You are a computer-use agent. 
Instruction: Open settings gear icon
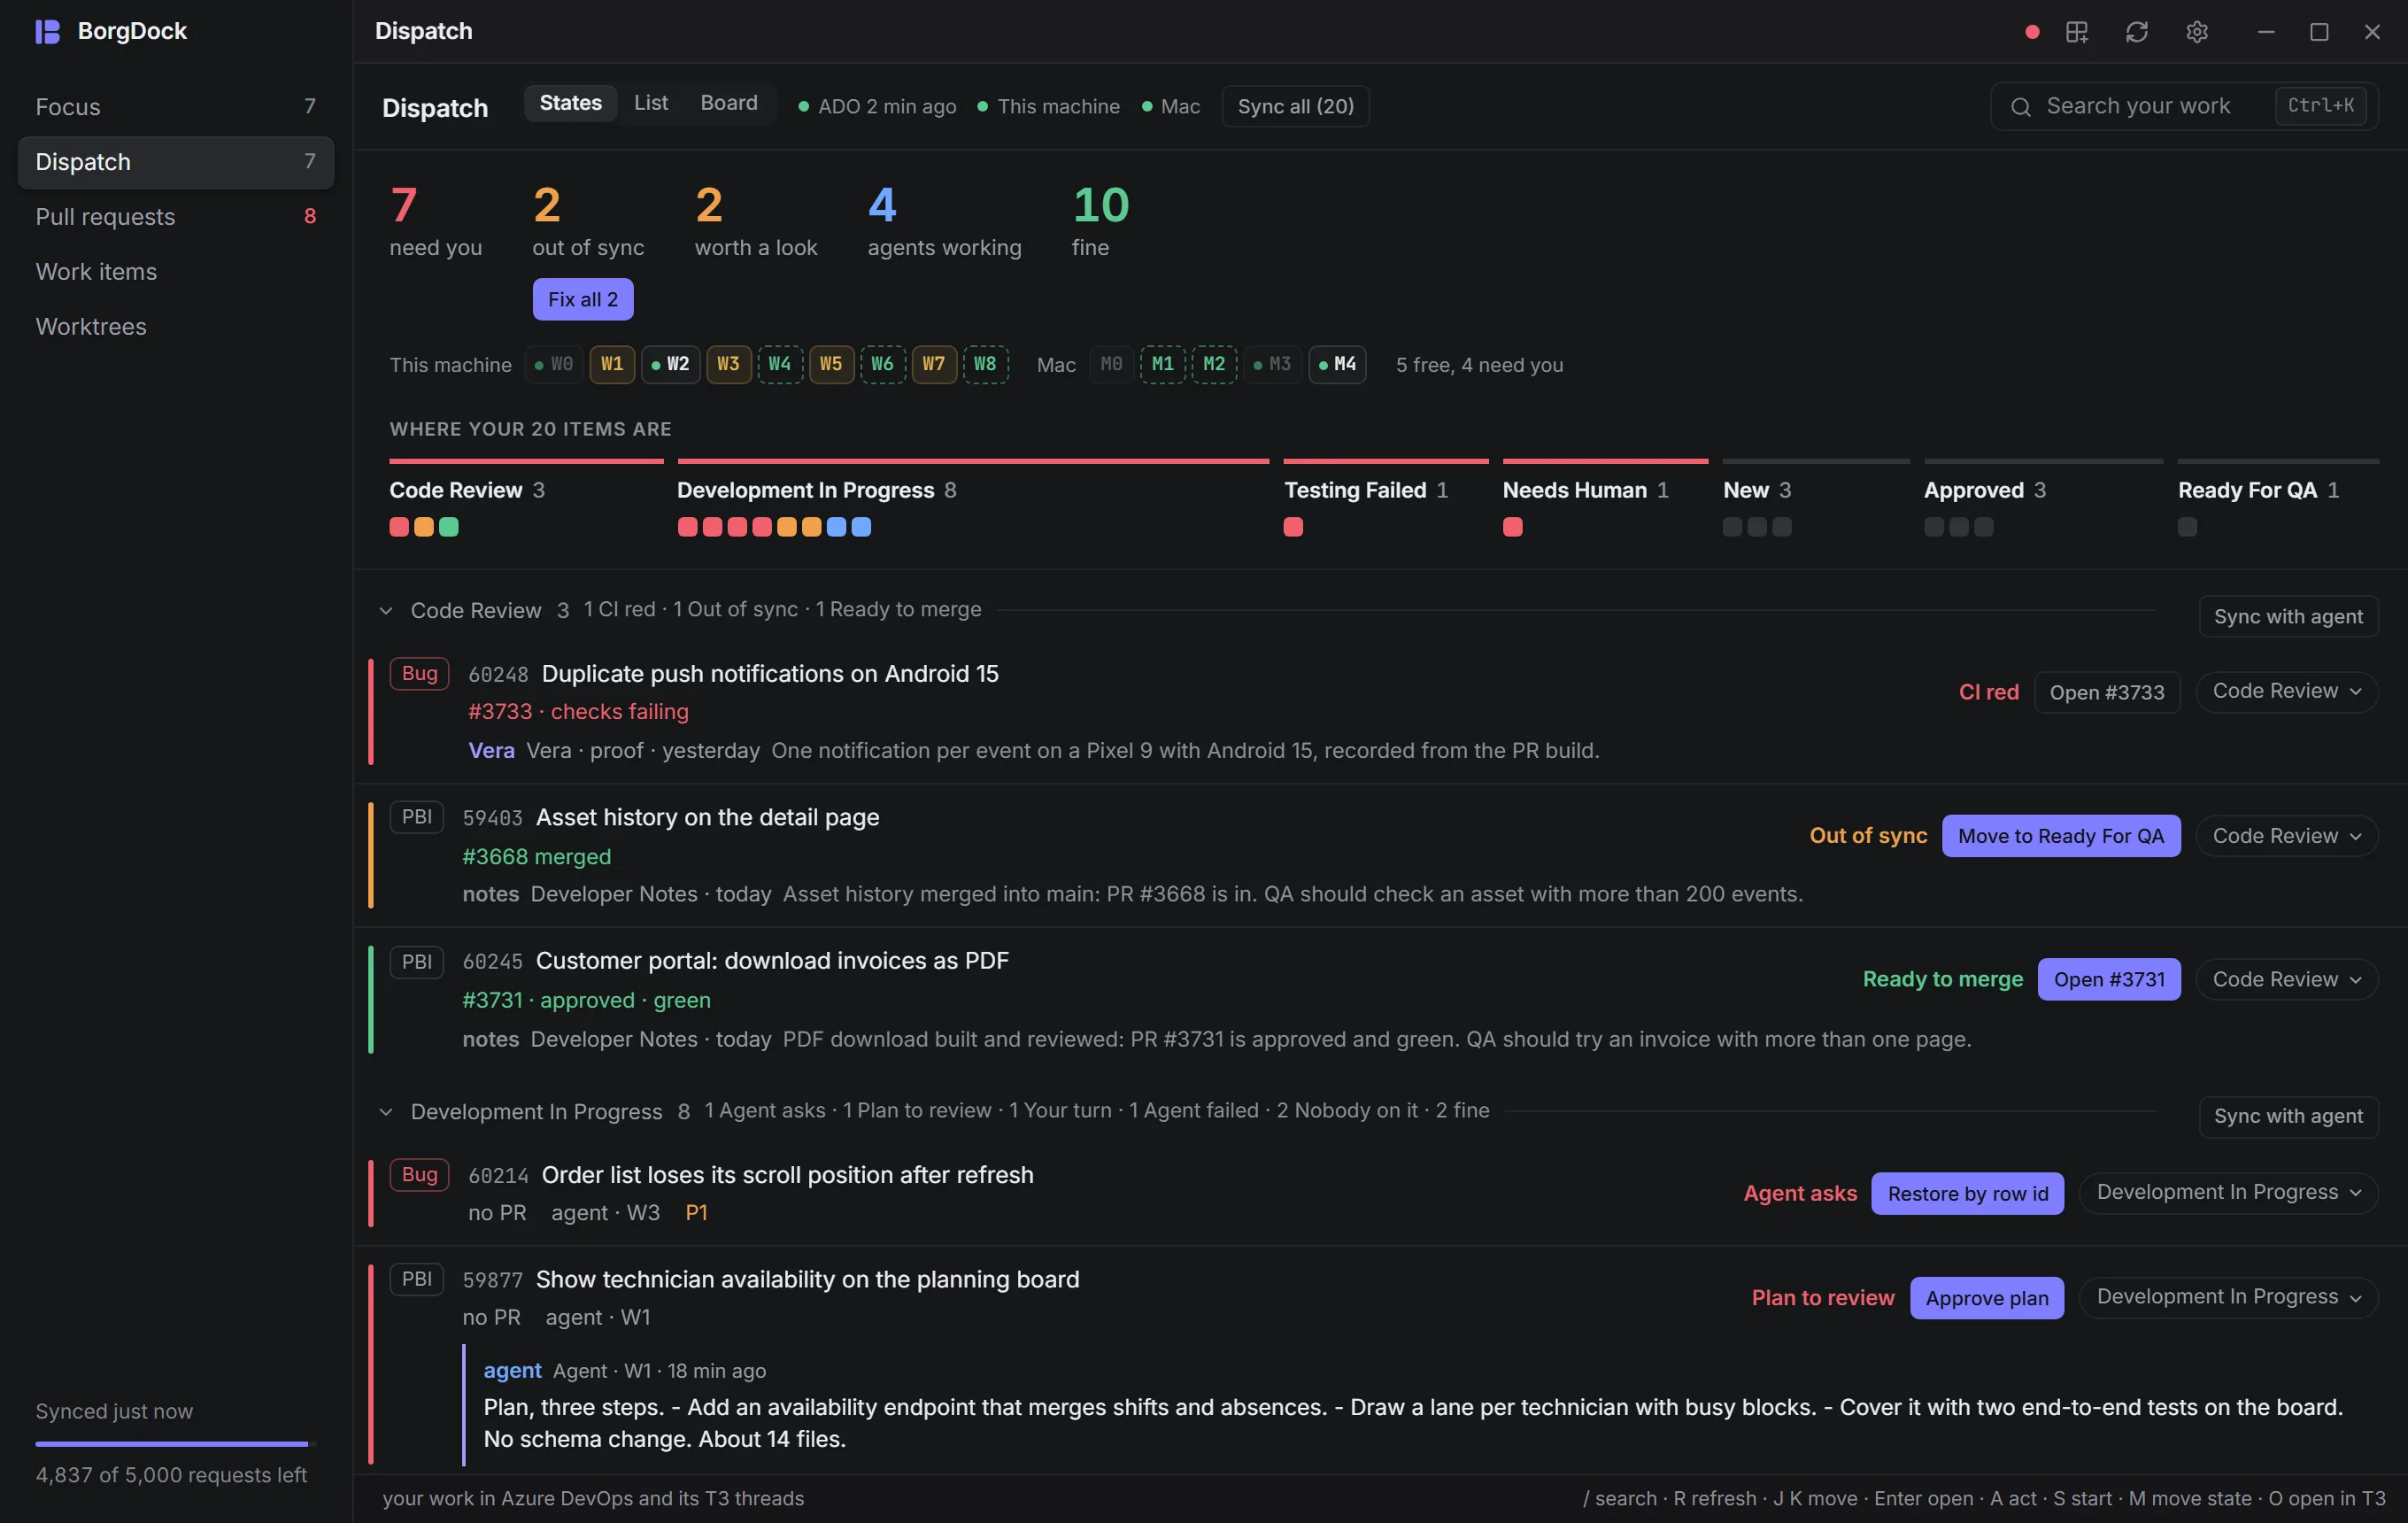2197,32
